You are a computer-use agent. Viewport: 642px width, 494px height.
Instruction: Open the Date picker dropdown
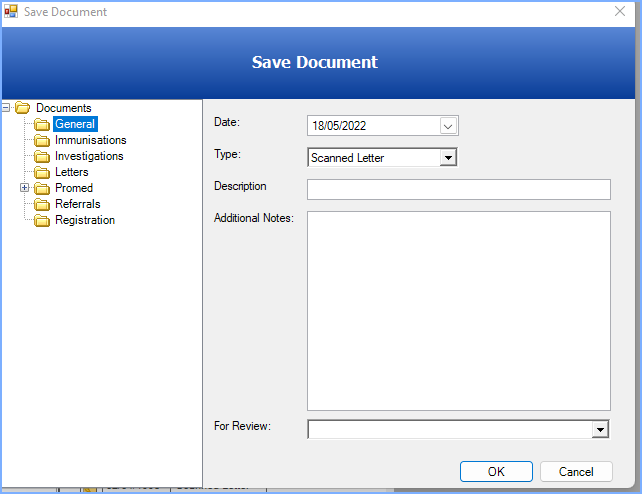448,126
